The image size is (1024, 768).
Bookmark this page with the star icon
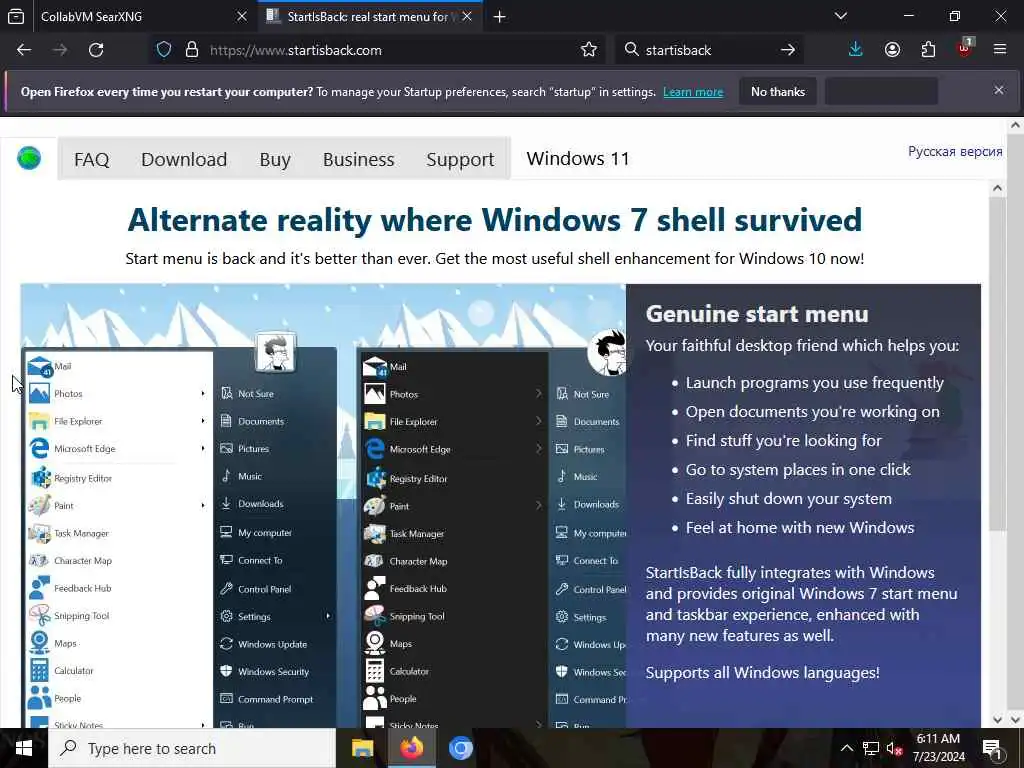pyautogui.click(x=588, y=50)
